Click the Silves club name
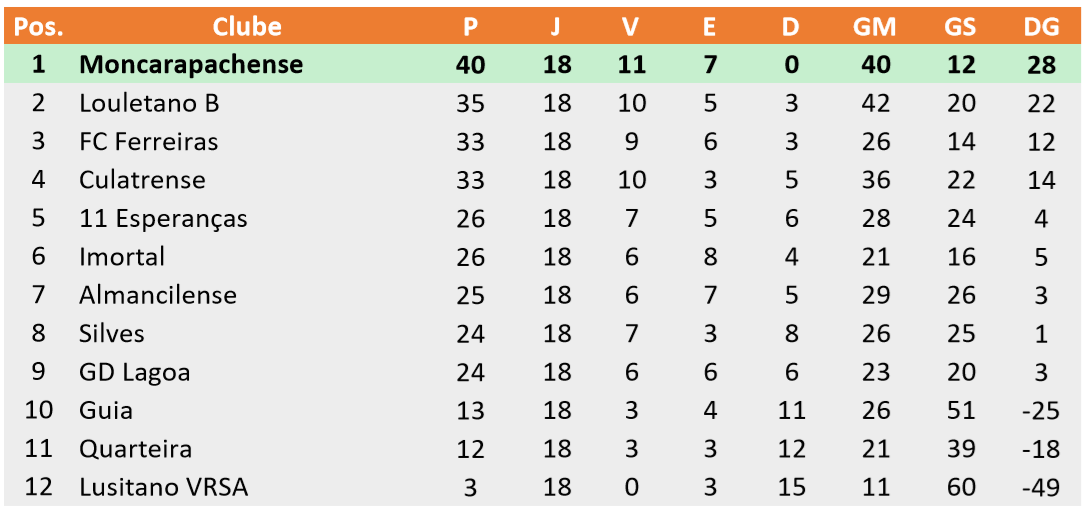The height and width of the screenshot is (508, 1086). pyautogui.click(x=112, y=334)
